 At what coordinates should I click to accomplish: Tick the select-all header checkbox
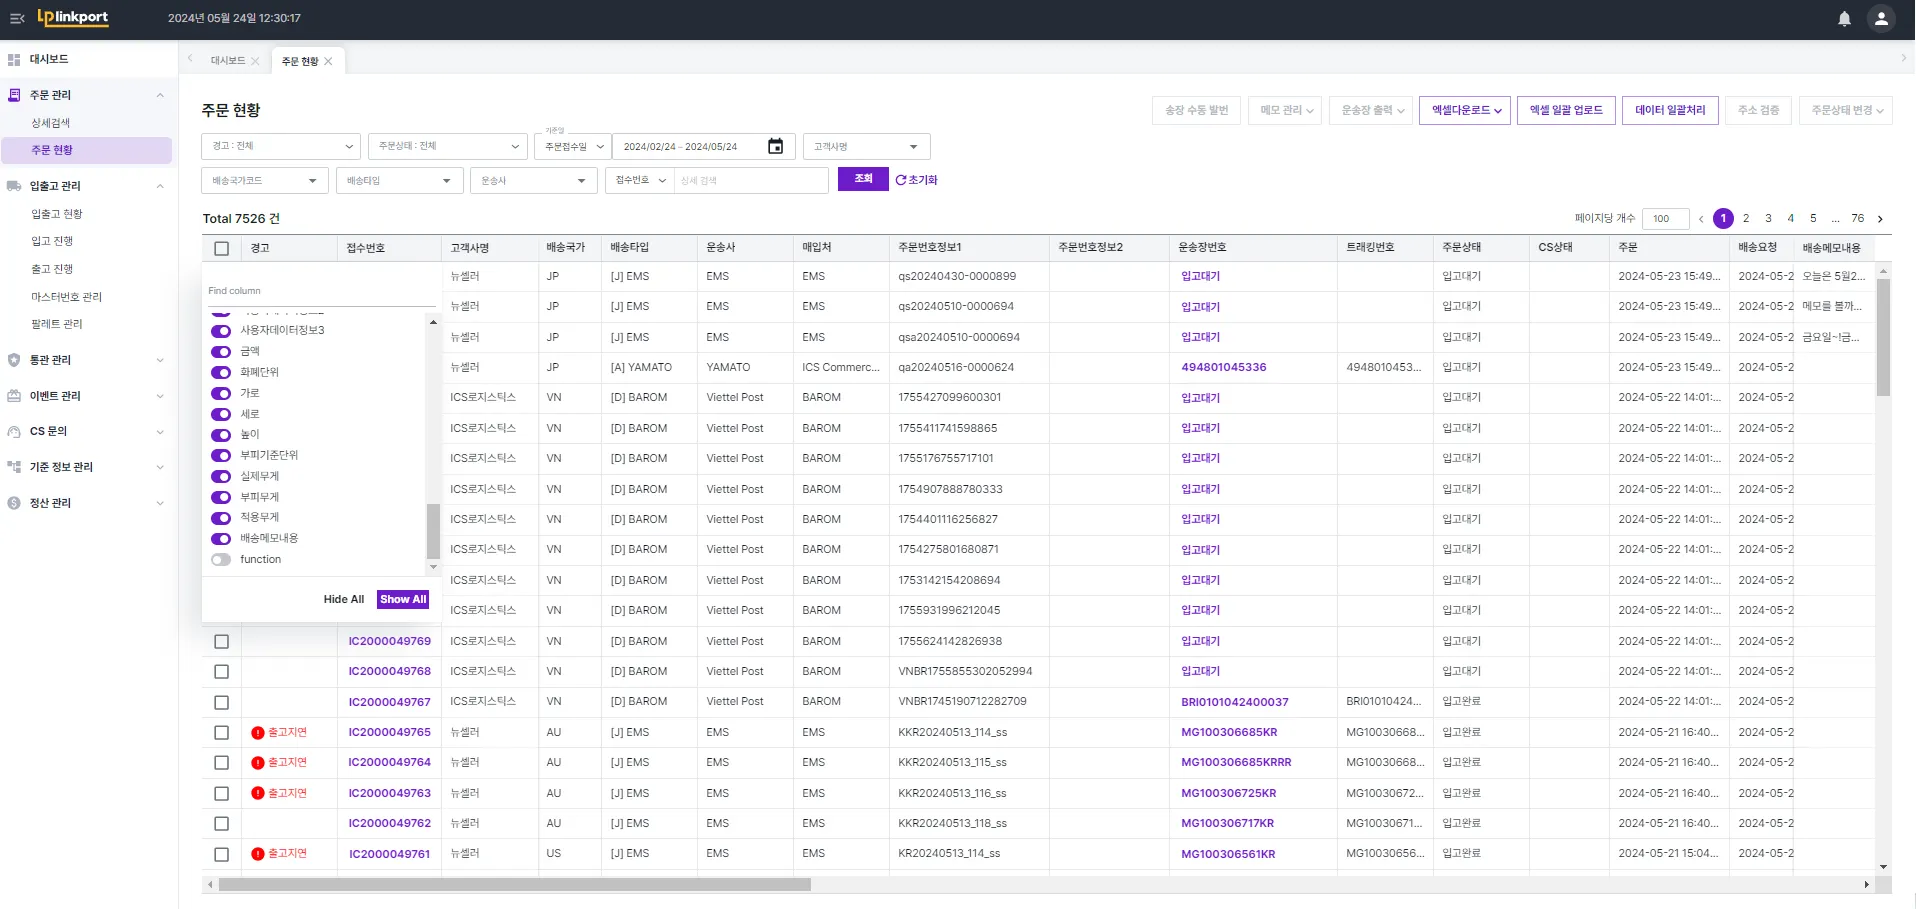[222, 248]
